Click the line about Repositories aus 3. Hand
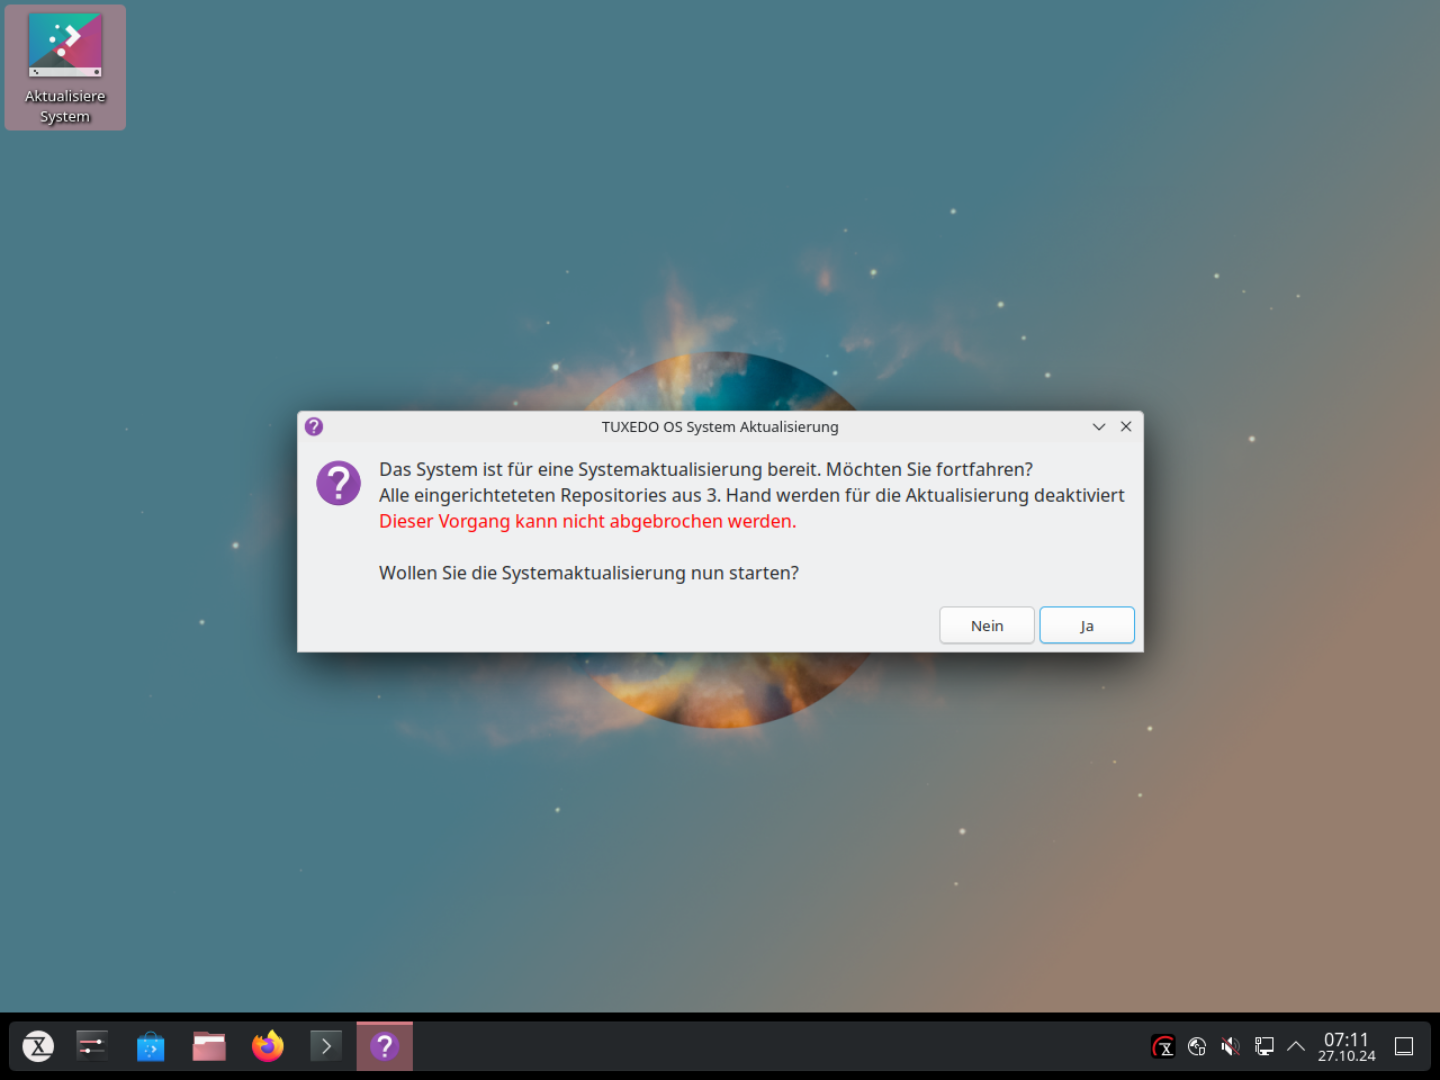 pyautogui.click(x=752, y=495)
